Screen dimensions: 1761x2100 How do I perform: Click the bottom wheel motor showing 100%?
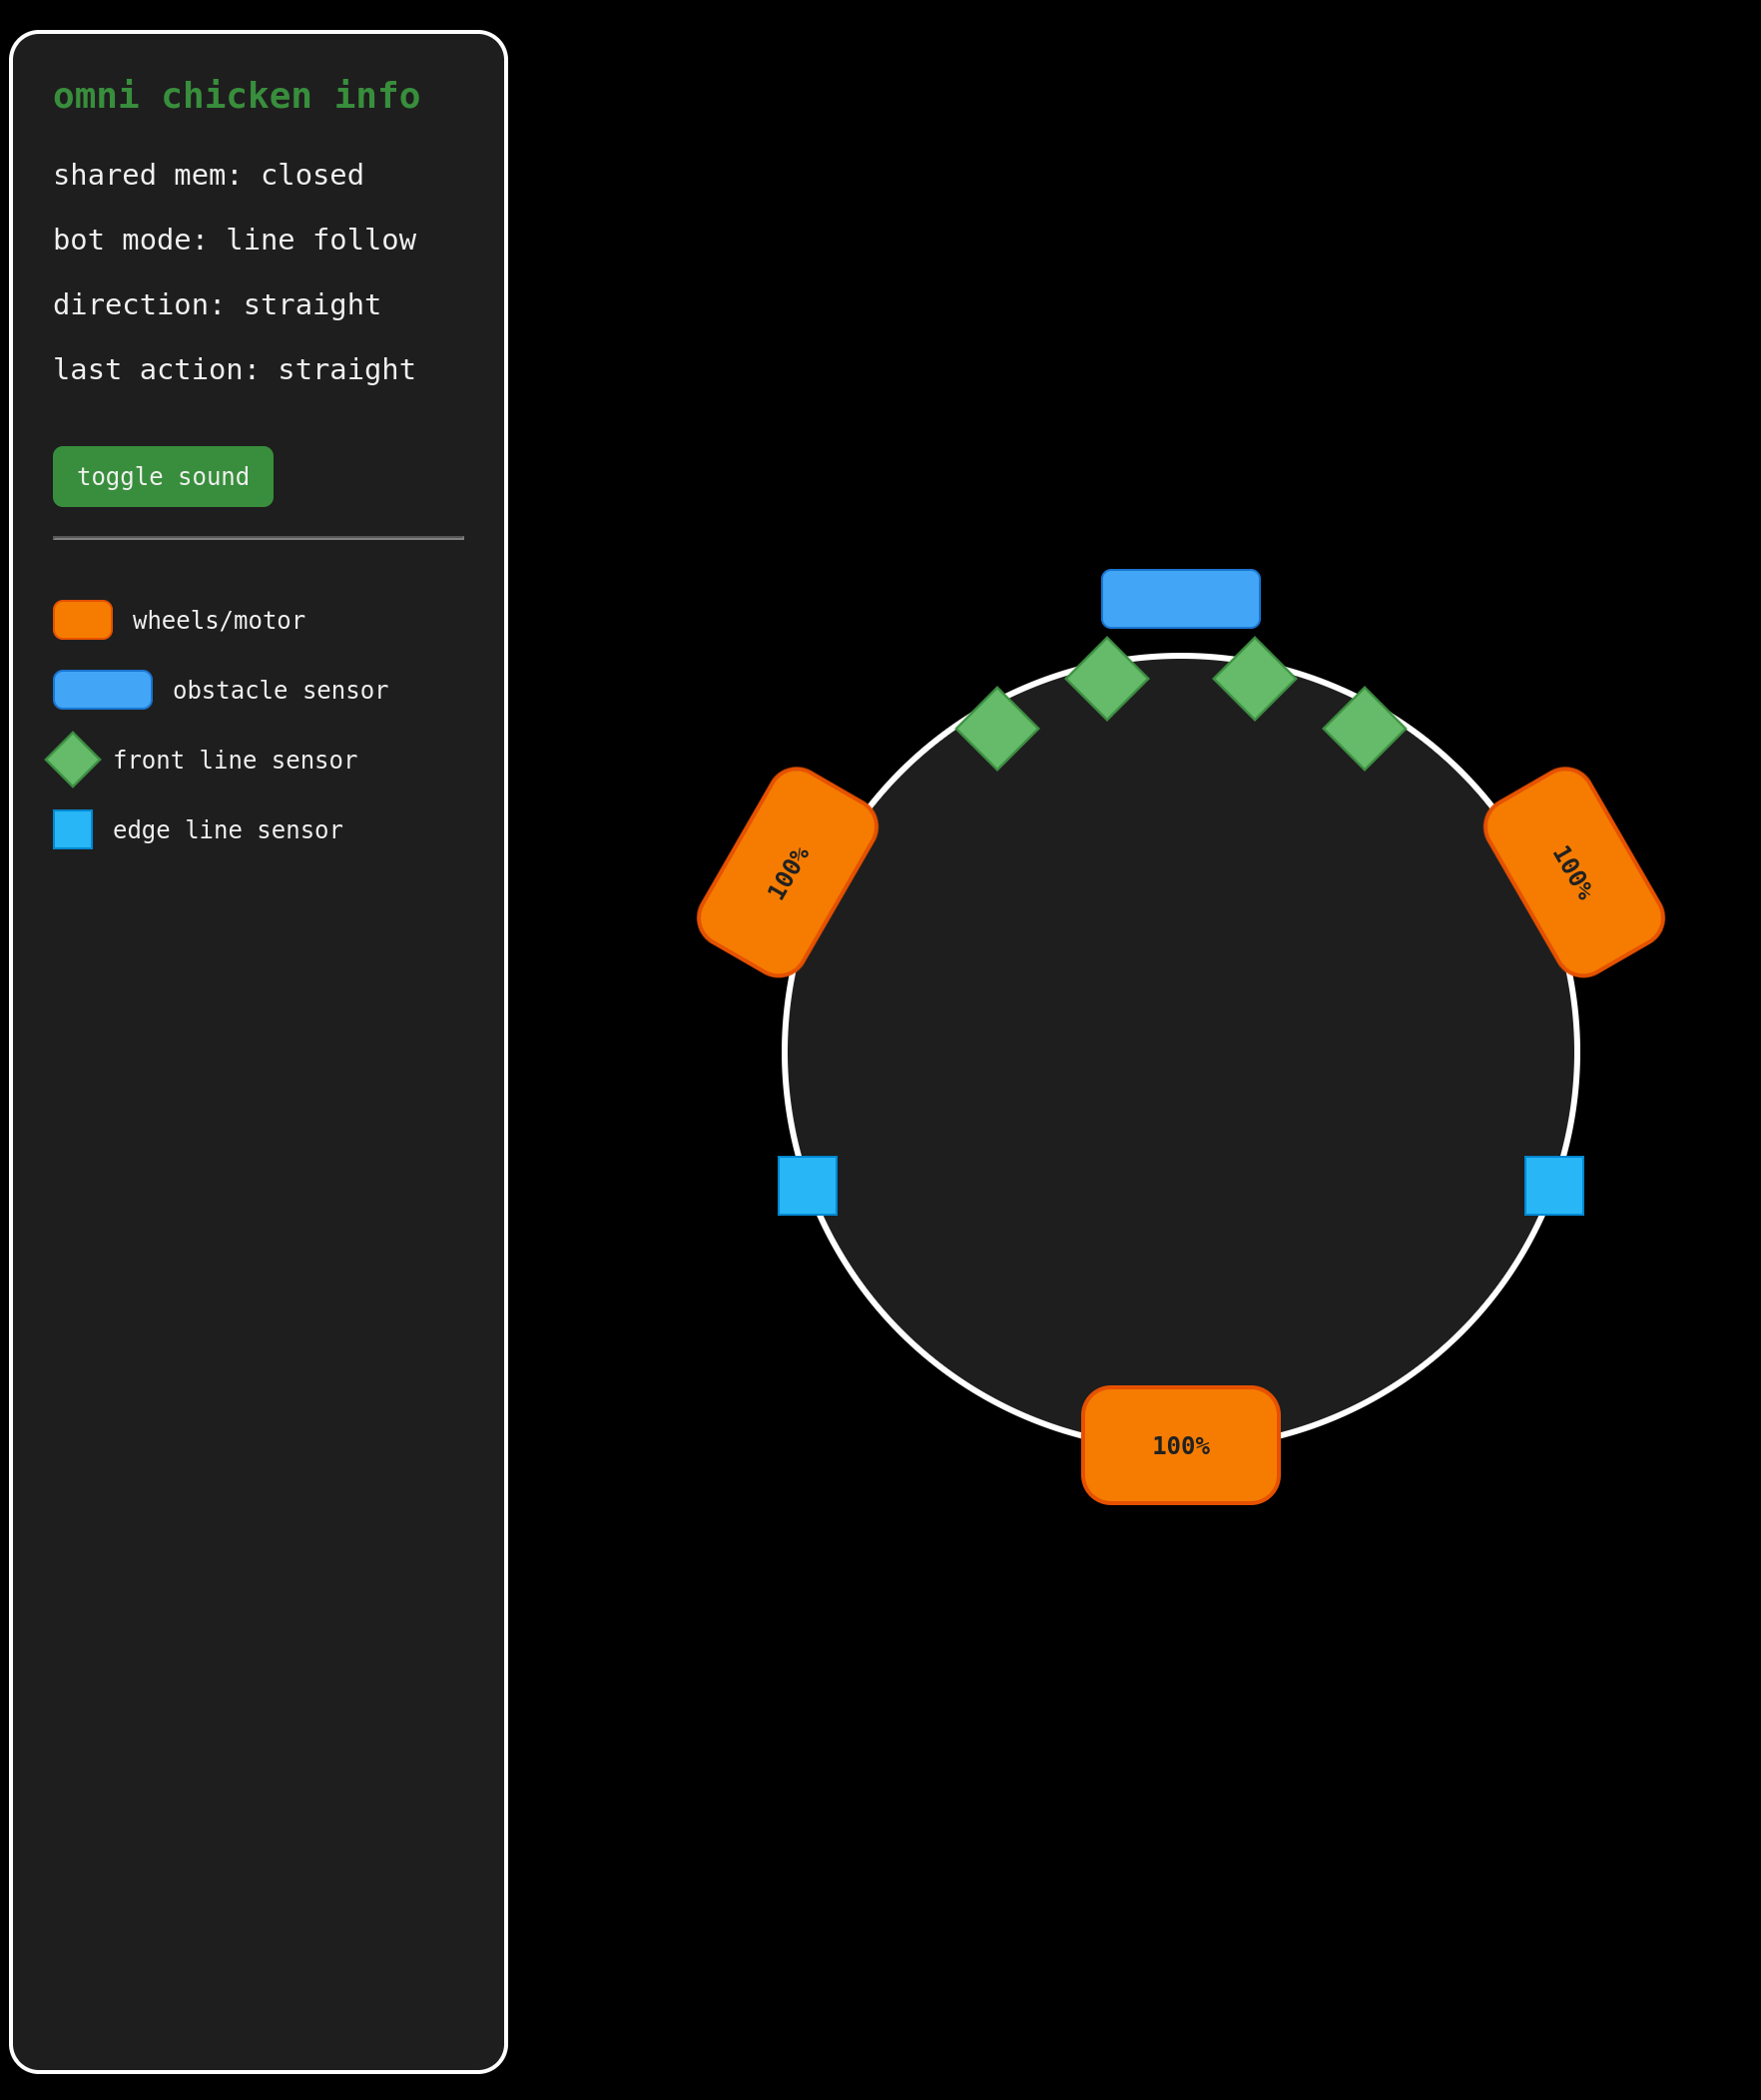tap(1180, 1445)
